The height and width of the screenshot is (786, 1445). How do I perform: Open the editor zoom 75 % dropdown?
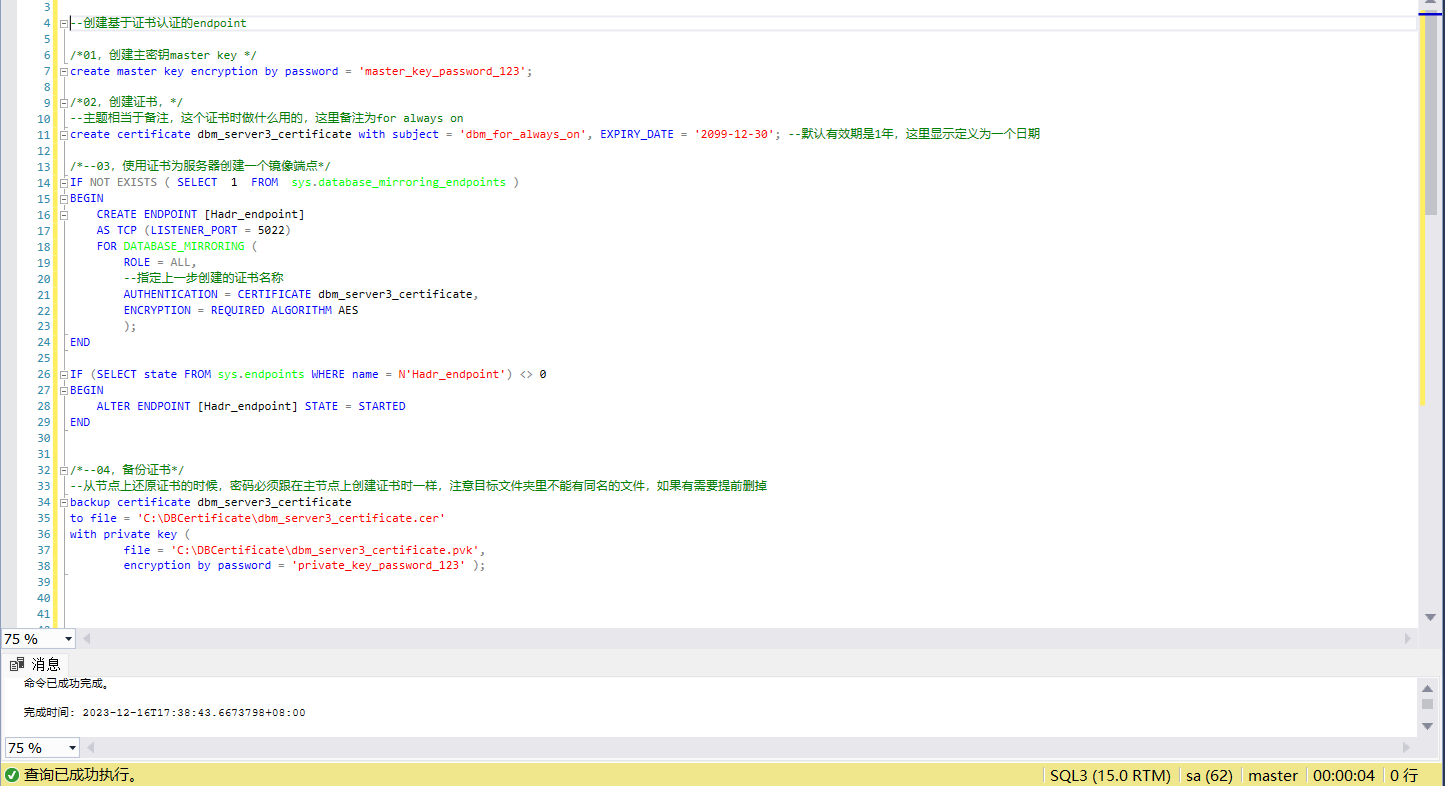[68, 638]
